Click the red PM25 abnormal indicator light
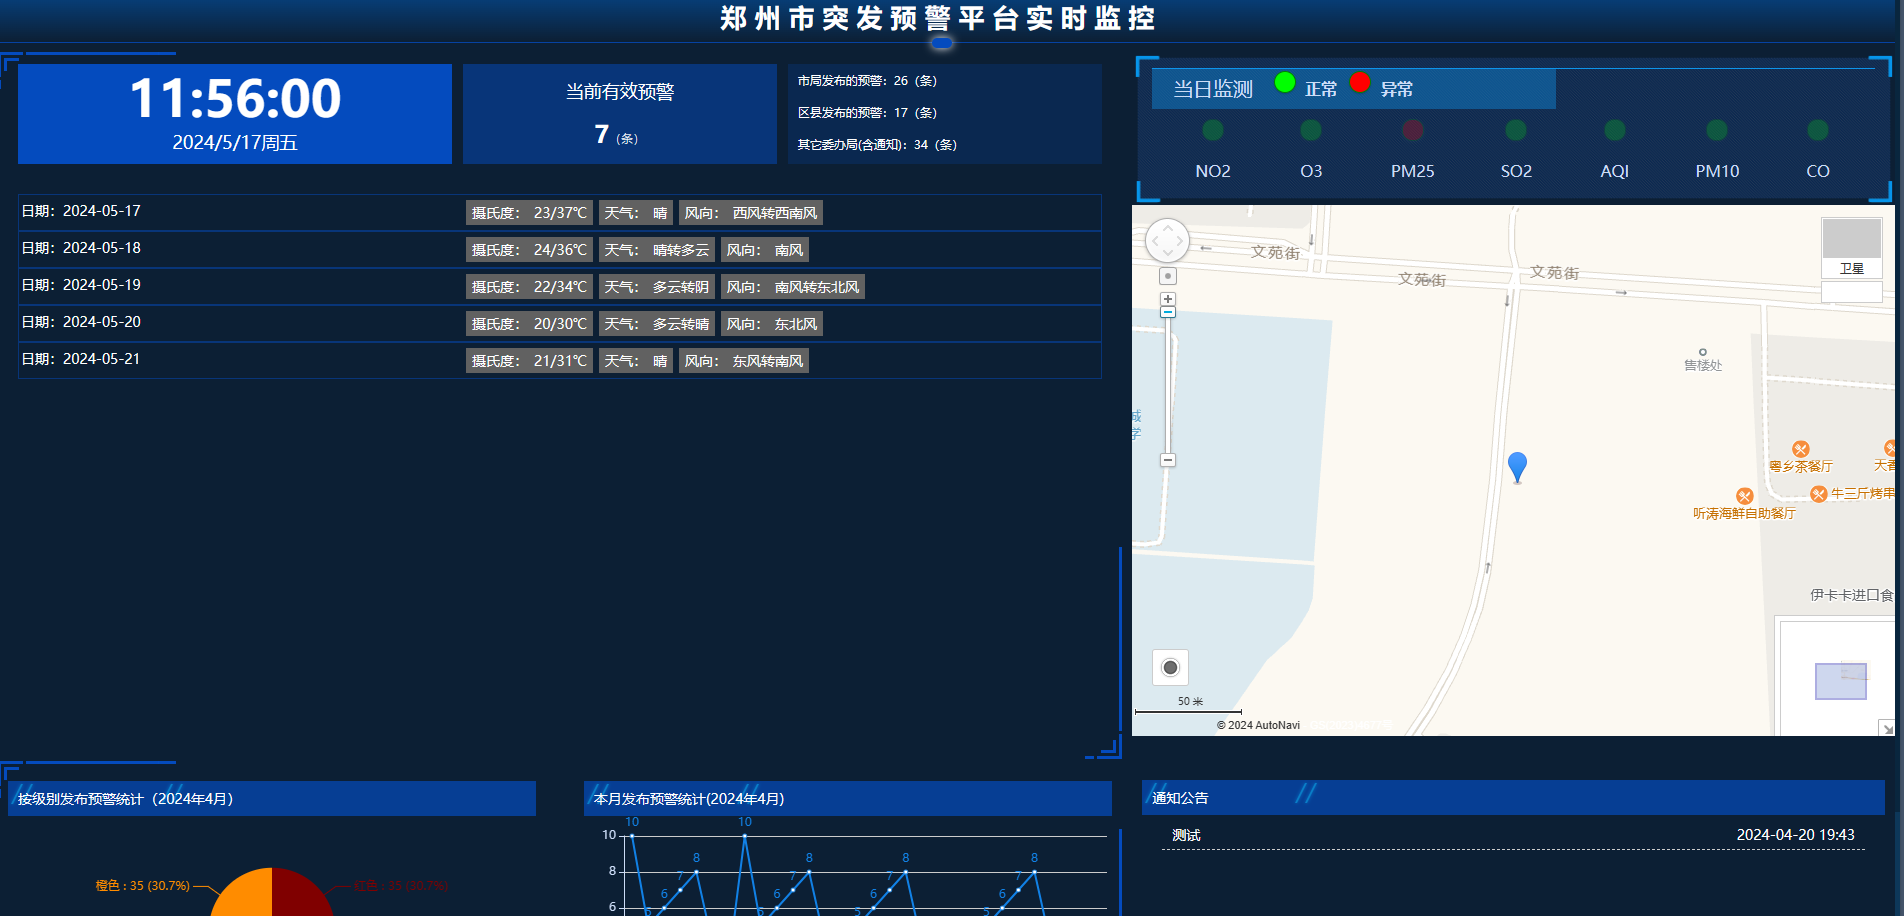1904x916 pixels. point(1412,130)
